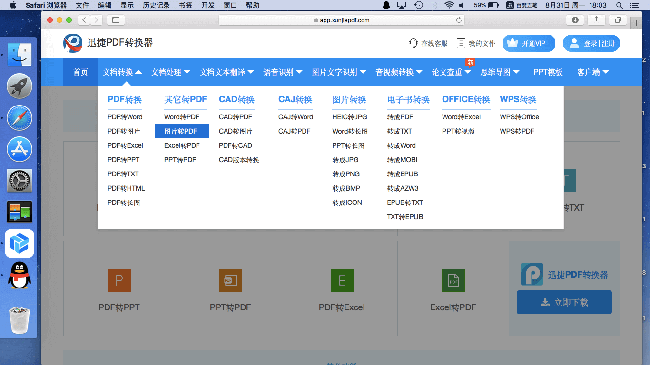Click Safari address bar field

(x=341, y=20)
